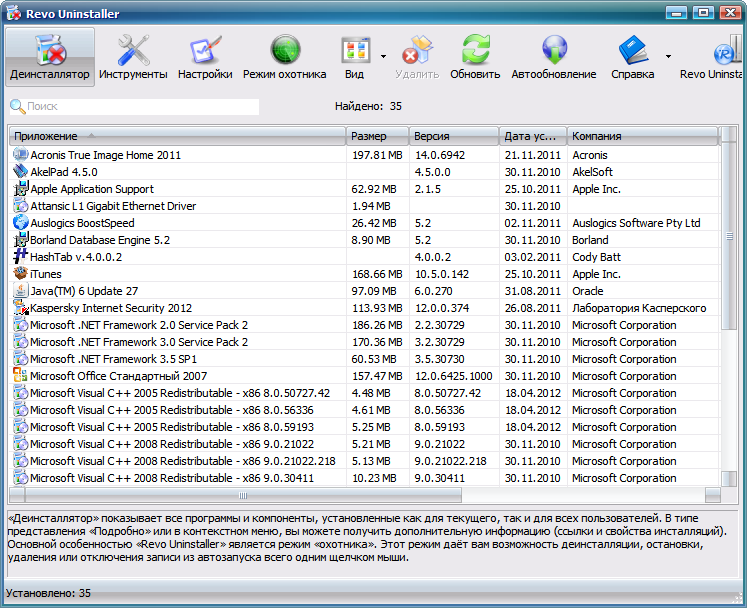The height and width of the screenshot is (608, 747).
Task: Select Attansic L1 Gigabit driver icon
Action: click(20, 206)
